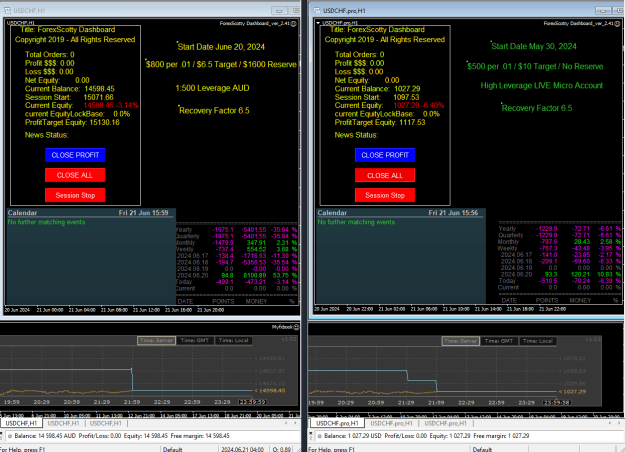The width and height of the screenshot is (625, 452).
Task: Click right tab-scroll arrow in USDCHF.pro,H1 window
Action: tap(619, 423)
